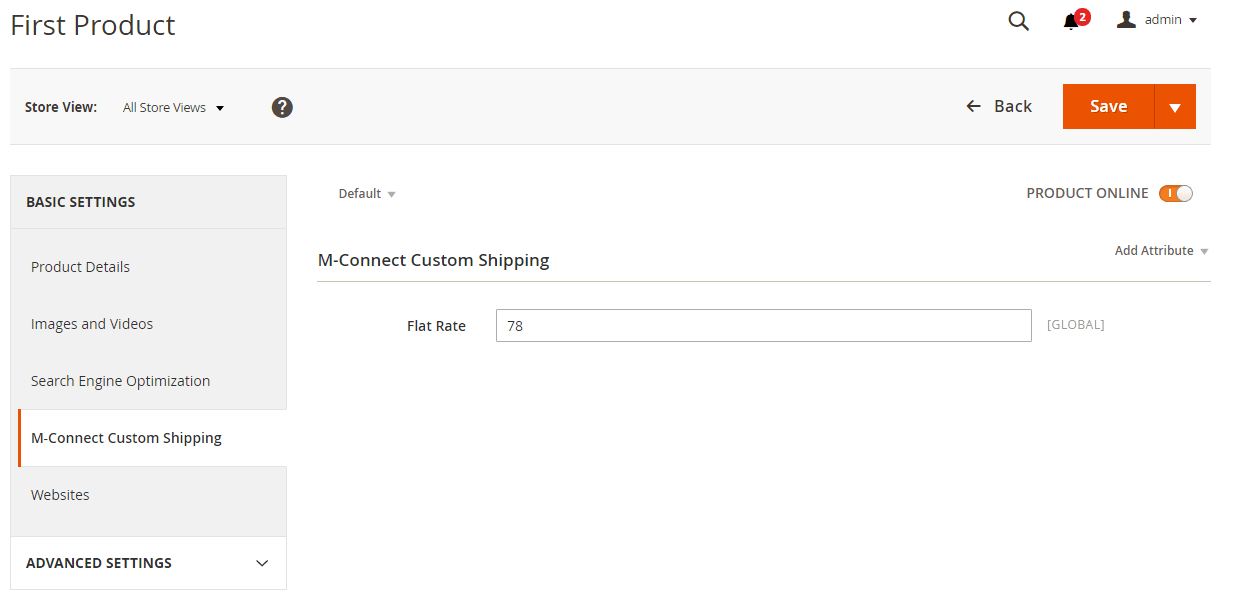Collapse the Basic Settings header
Viewport: 1238px width, 606px height.
pos(148,202)
